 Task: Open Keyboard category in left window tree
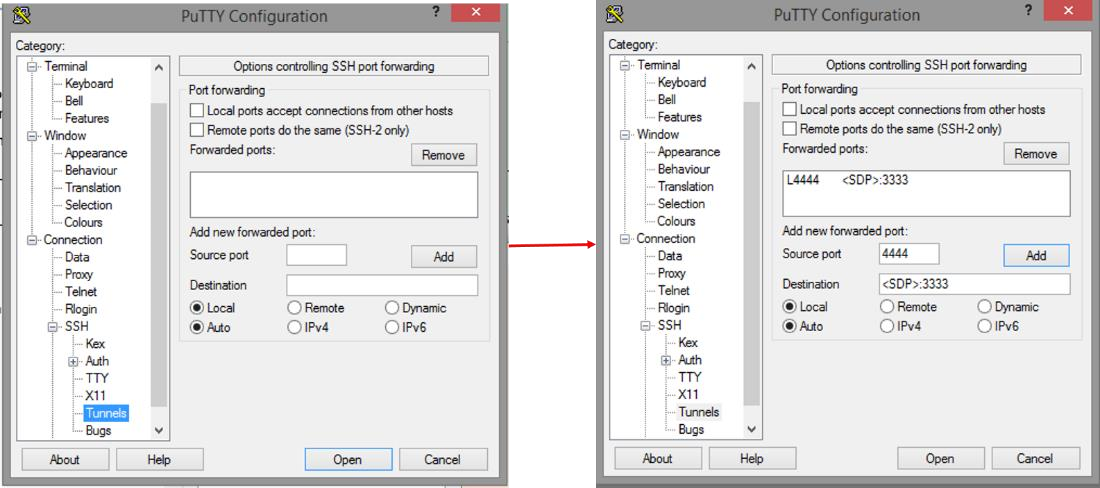click(x=89, y=83)
